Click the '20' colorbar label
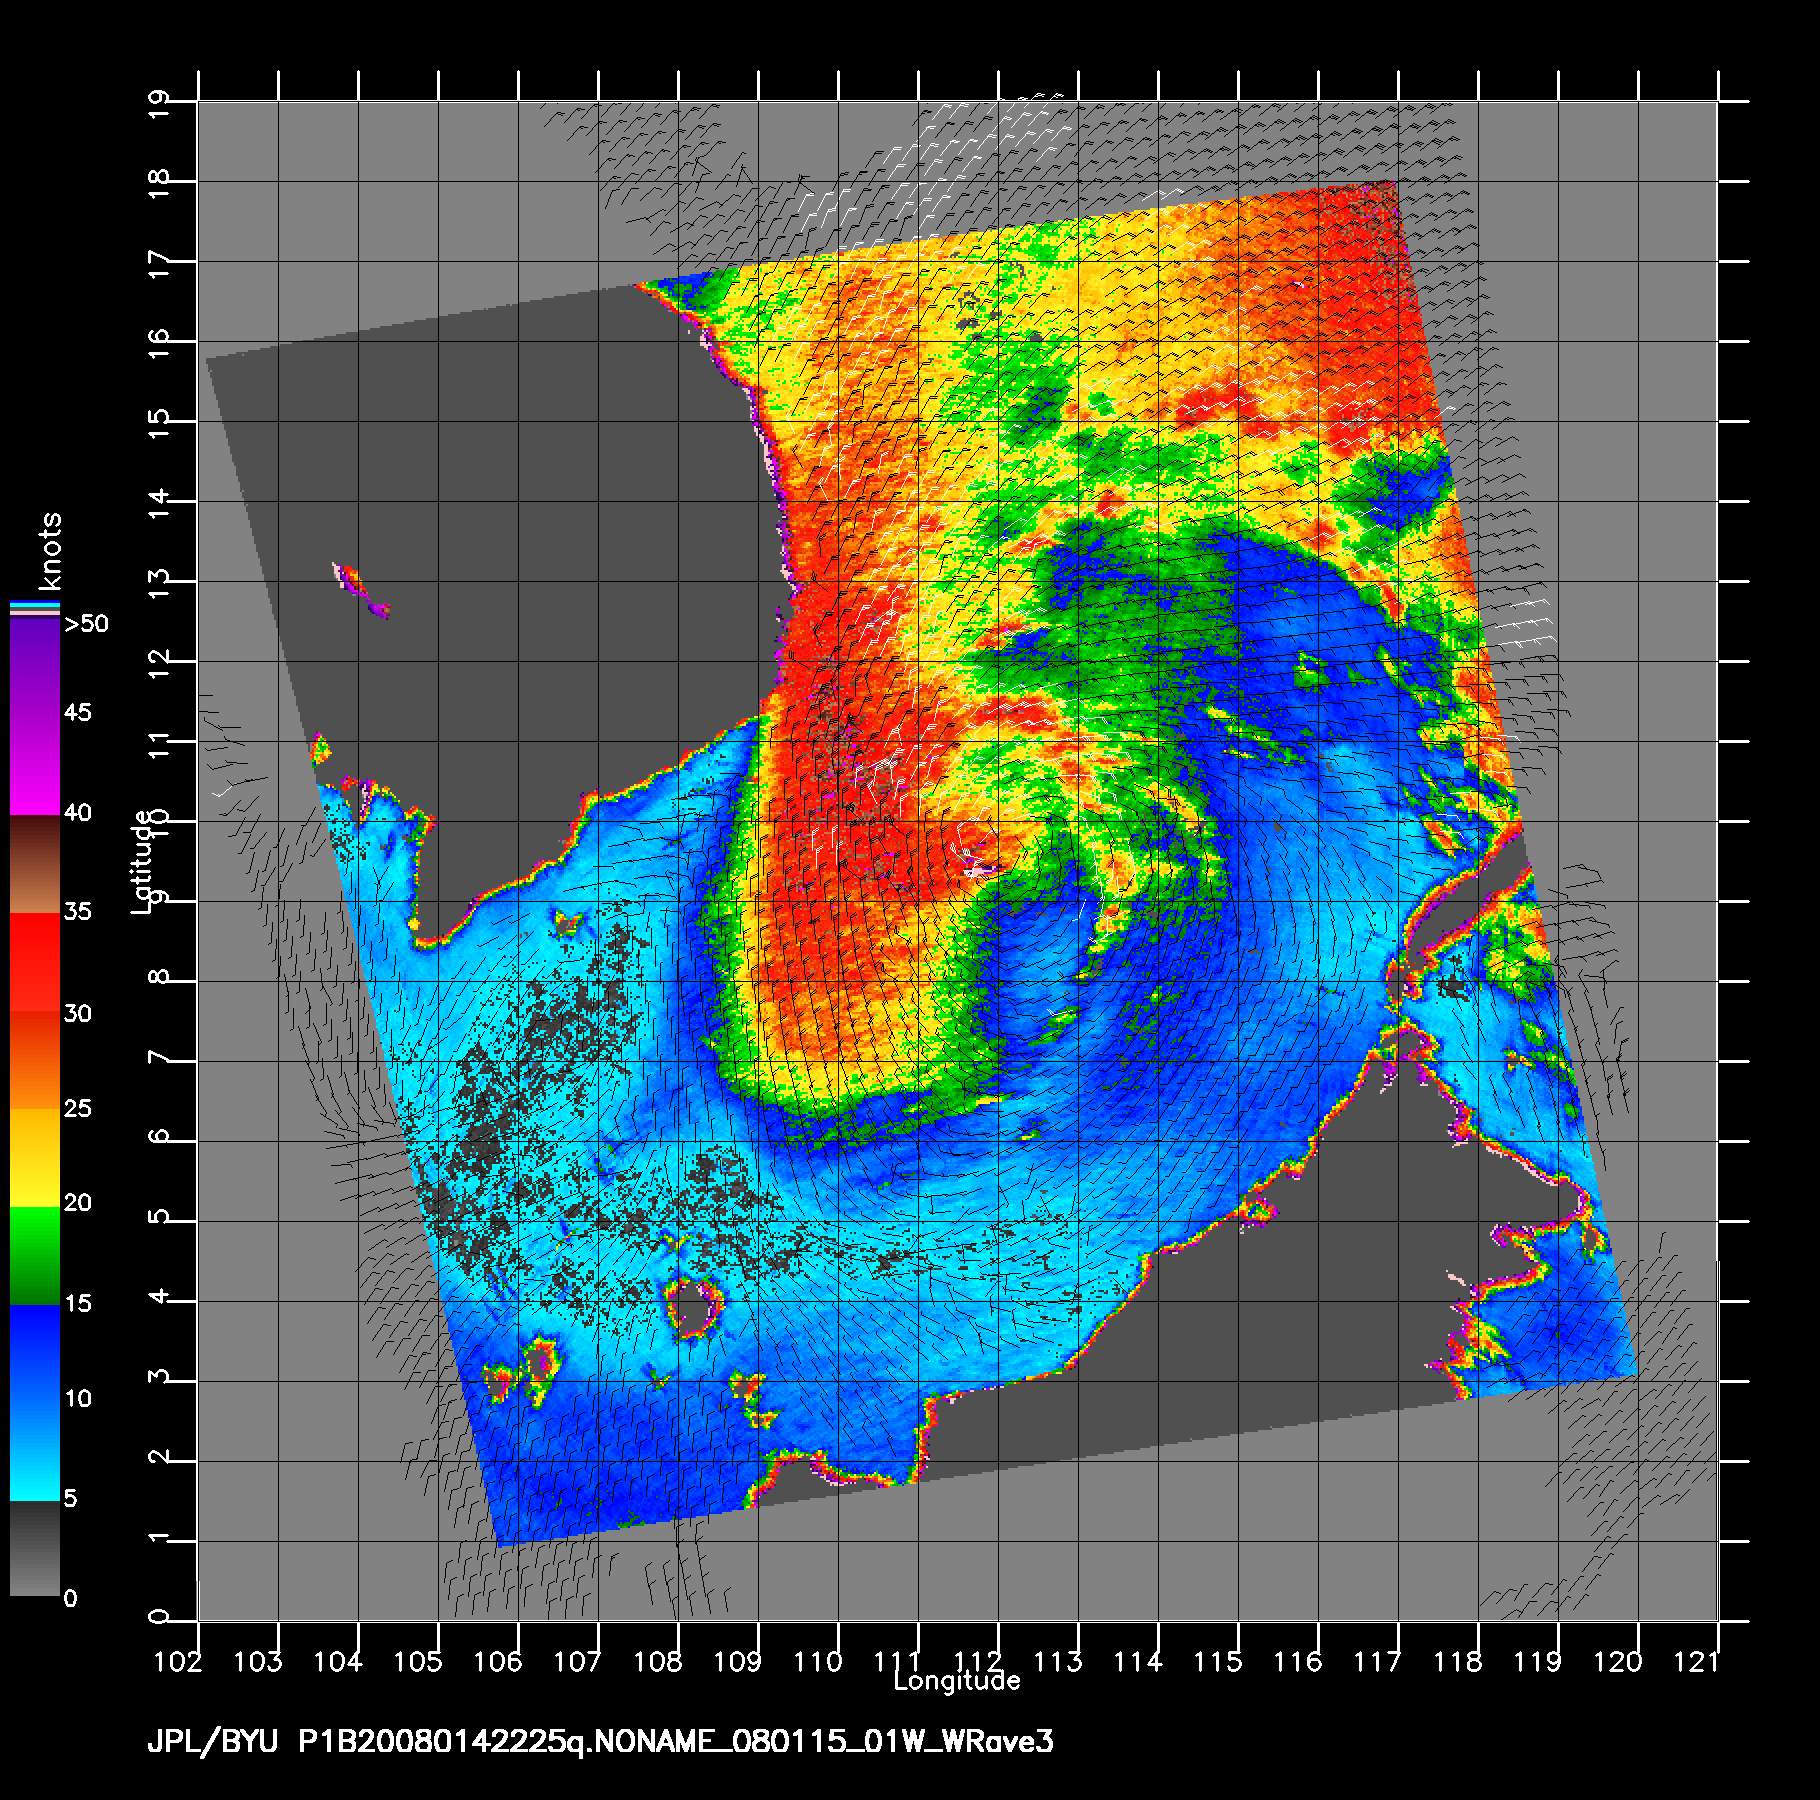 click(x=77, y=1203)
